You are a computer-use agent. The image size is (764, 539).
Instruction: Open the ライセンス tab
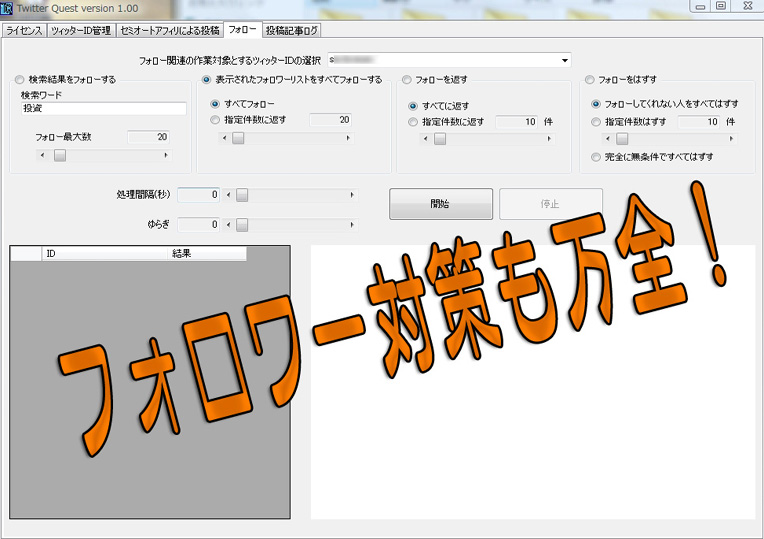point(24,31)
